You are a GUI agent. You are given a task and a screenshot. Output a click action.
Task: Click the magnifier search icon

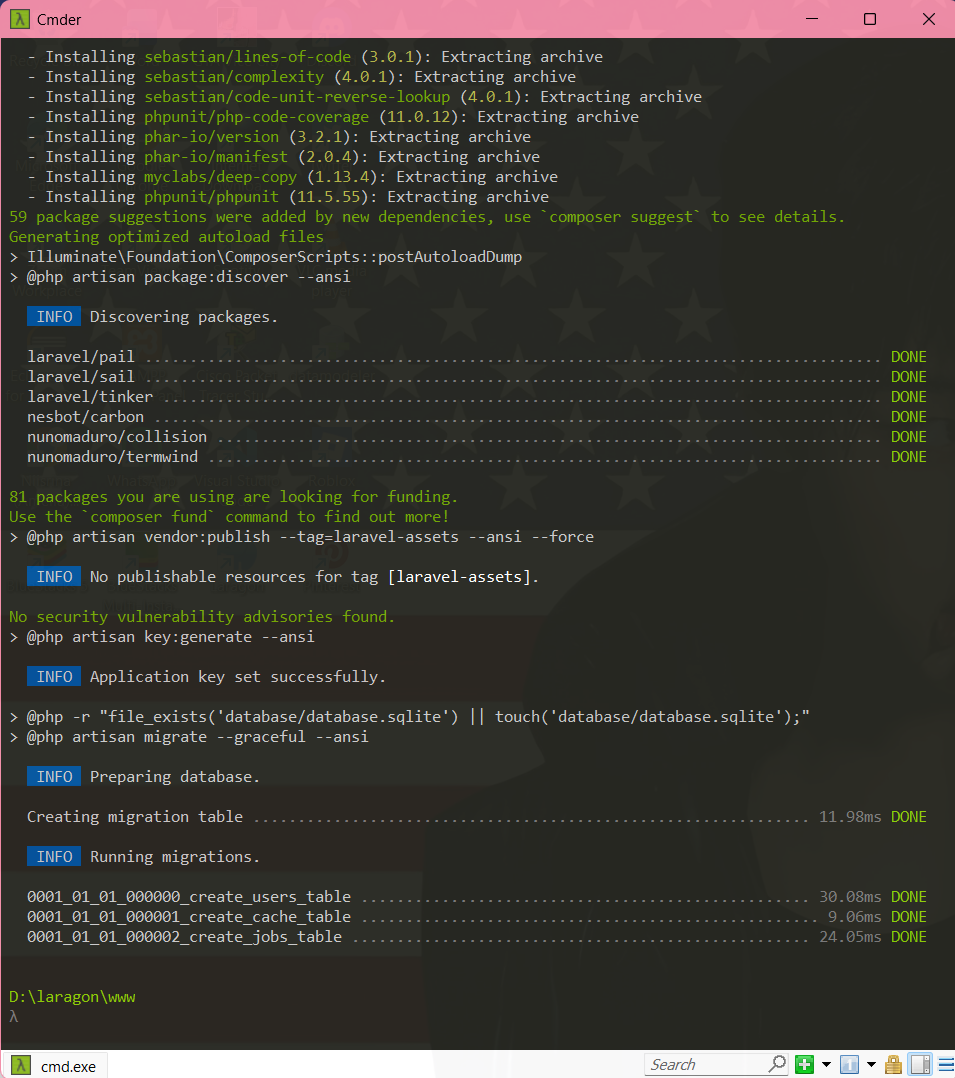(x=777, y=1065)
